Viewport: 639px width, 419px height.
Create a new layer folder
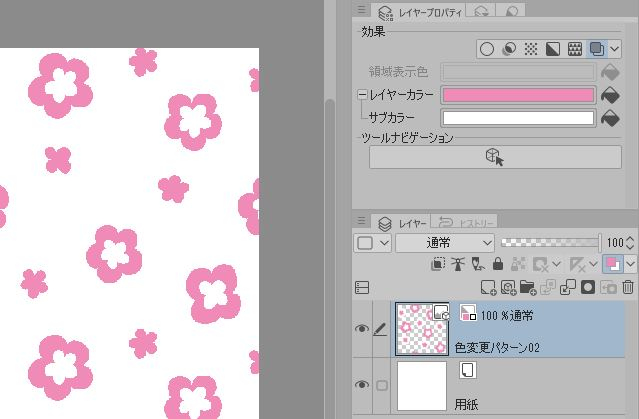coord(528,288)
